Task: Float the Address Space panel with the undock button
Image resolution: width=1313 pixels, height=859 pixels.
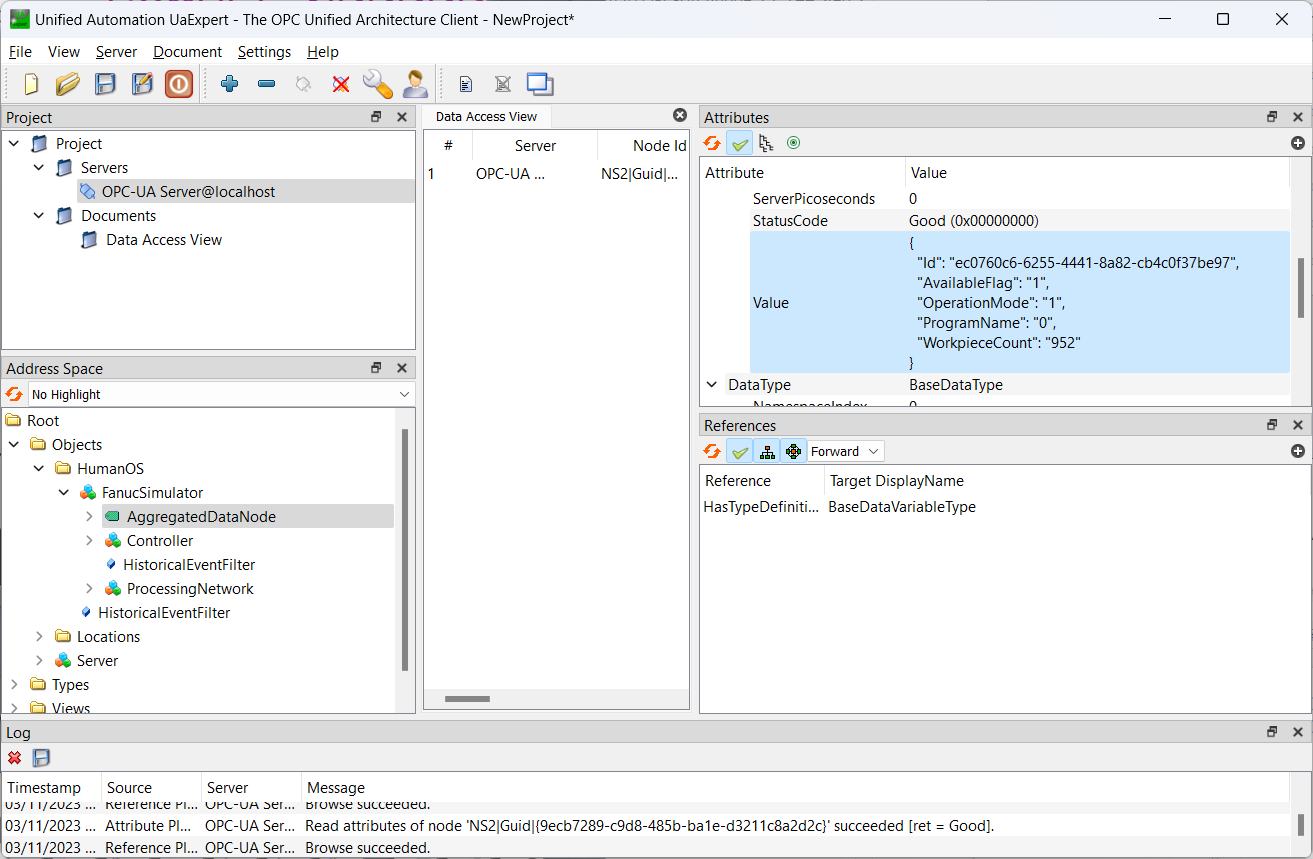Action: pos(376,368)
